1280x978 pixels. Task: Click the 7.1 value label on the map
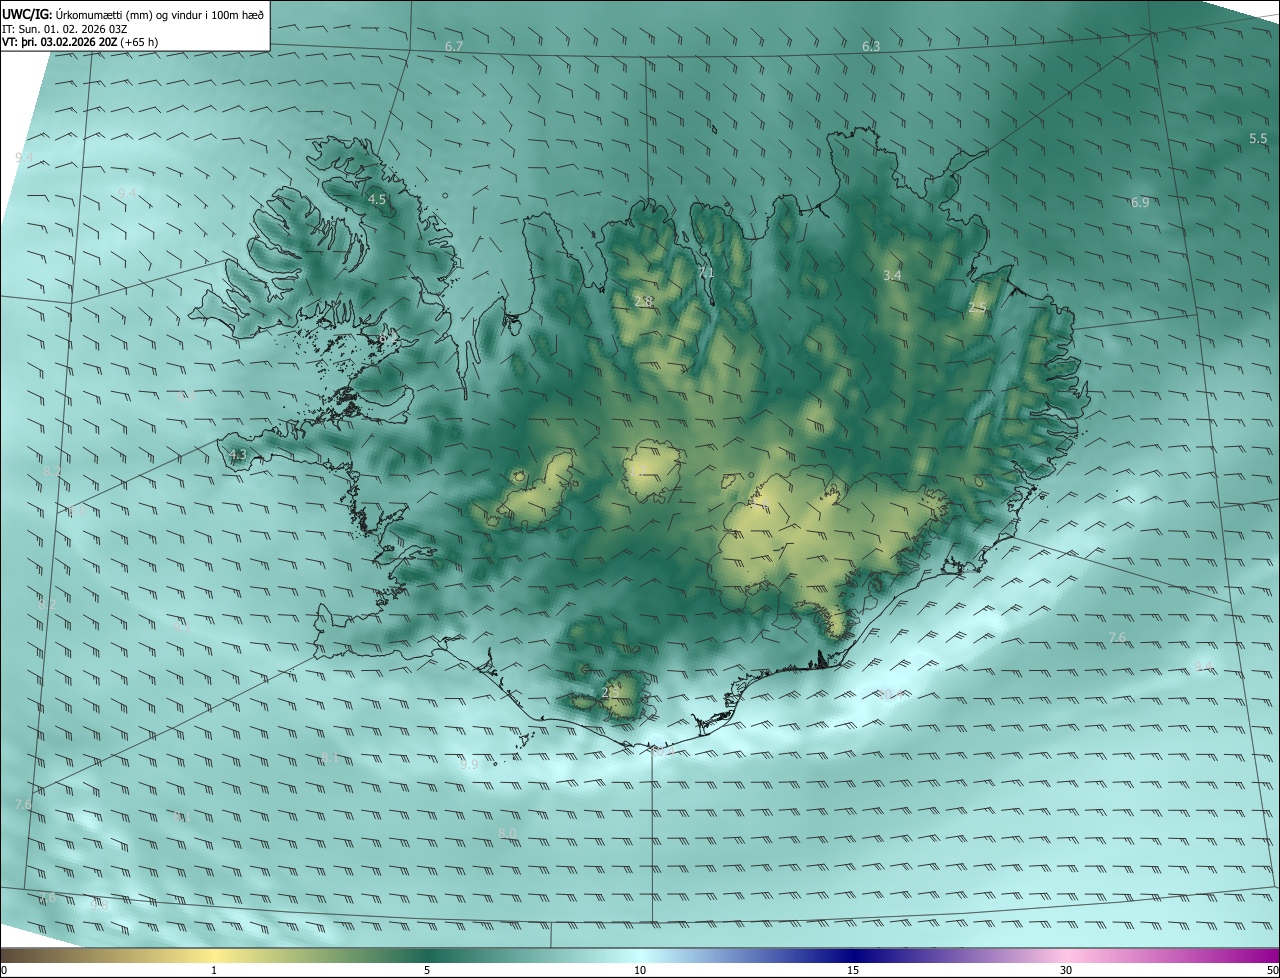(706, 273)
